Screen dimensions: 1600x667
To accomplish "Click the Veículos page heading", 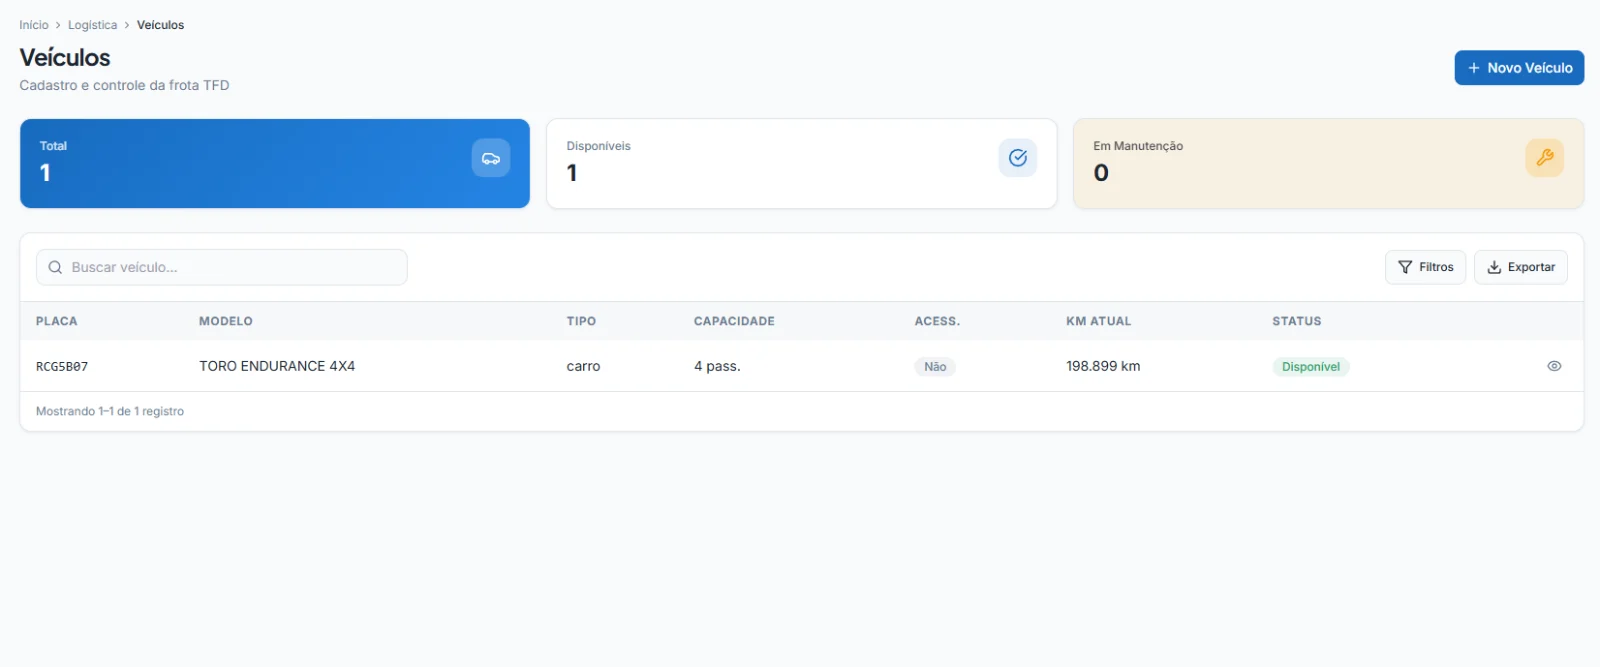I will [65, 57].
